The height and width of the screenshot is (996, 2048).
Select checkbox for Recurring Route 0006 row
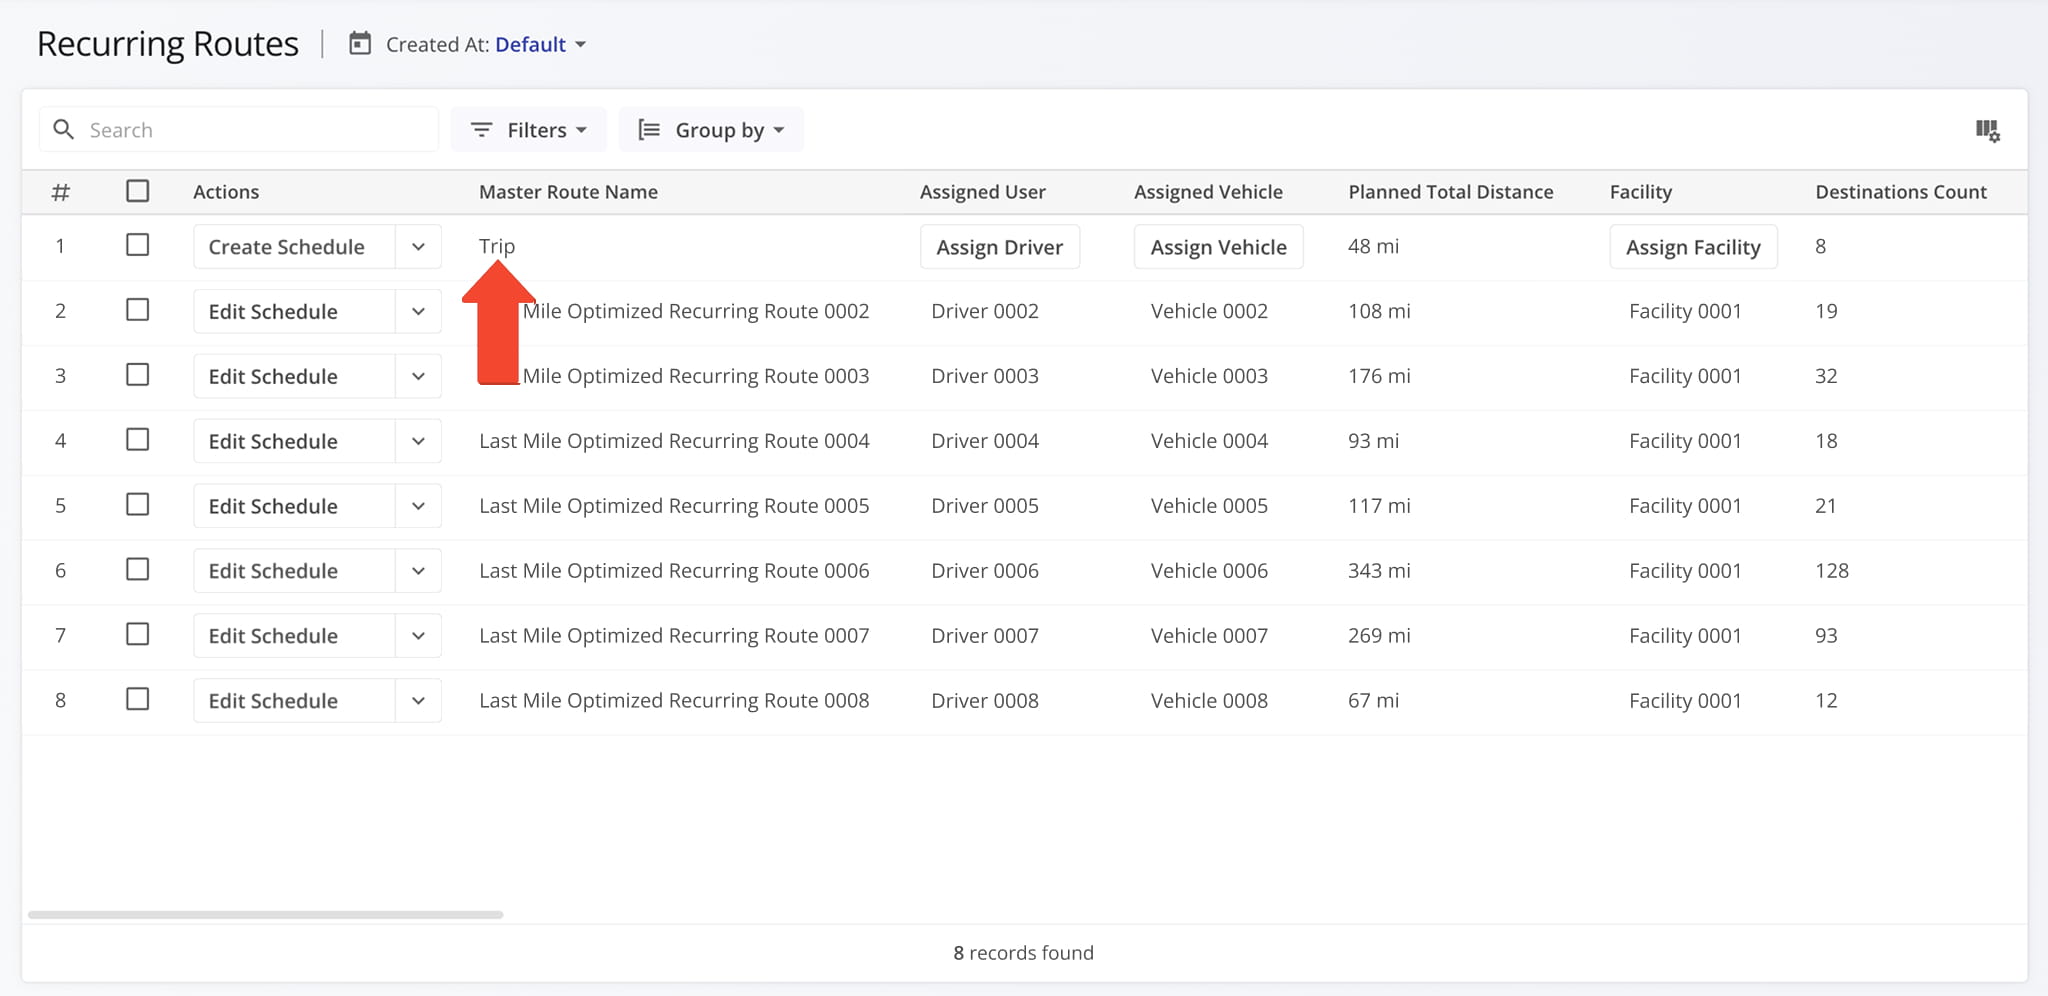pyautogui.click(x=138, y=570)
